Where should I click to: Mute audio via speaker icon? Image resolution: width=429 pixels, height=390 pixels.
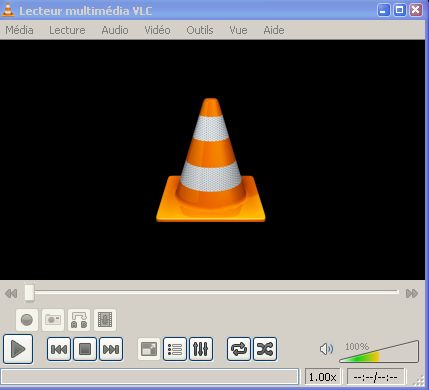tap(326, 349)
